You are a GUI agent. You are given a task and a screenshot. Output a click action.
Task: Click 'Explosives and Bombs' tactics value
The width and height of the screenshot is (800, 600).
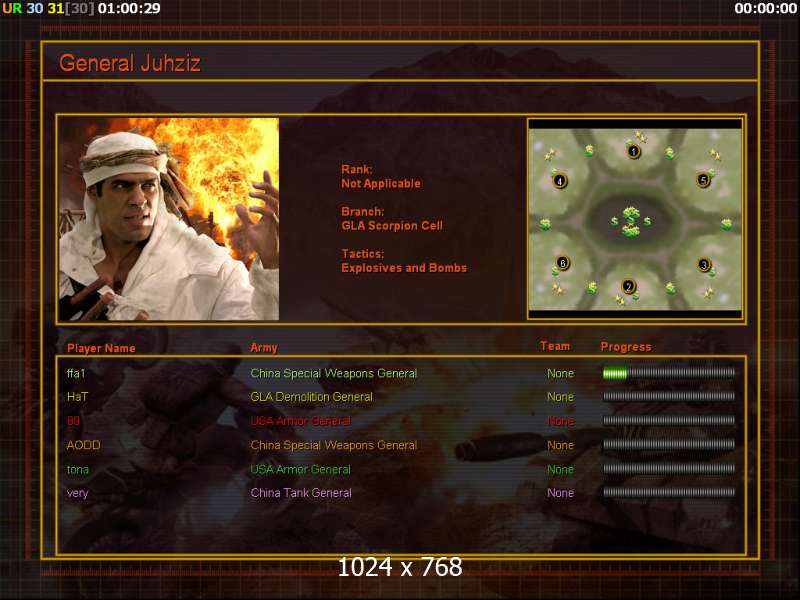404,268
